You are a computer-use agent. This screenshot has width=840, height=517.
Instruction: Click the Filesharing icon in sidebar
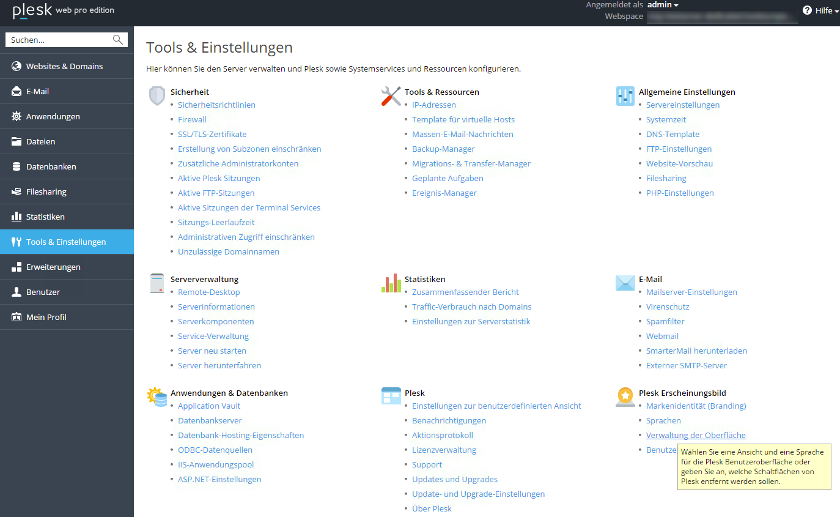17,192
